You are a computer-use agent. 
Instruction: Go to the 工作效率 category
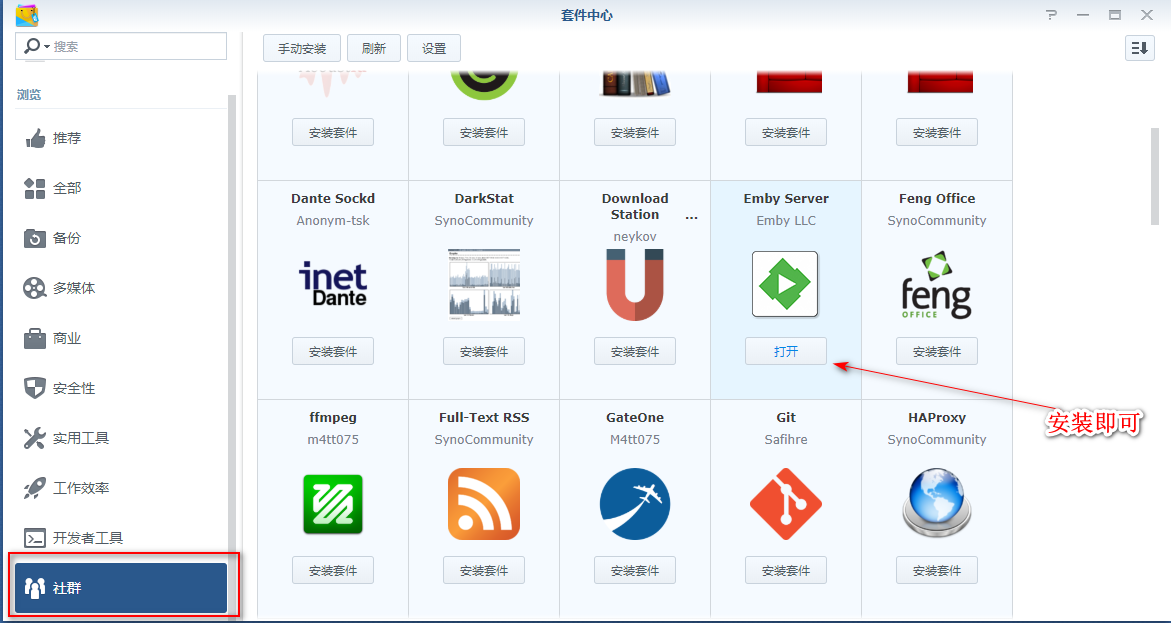pyautogui.click(x=121, y=489)
